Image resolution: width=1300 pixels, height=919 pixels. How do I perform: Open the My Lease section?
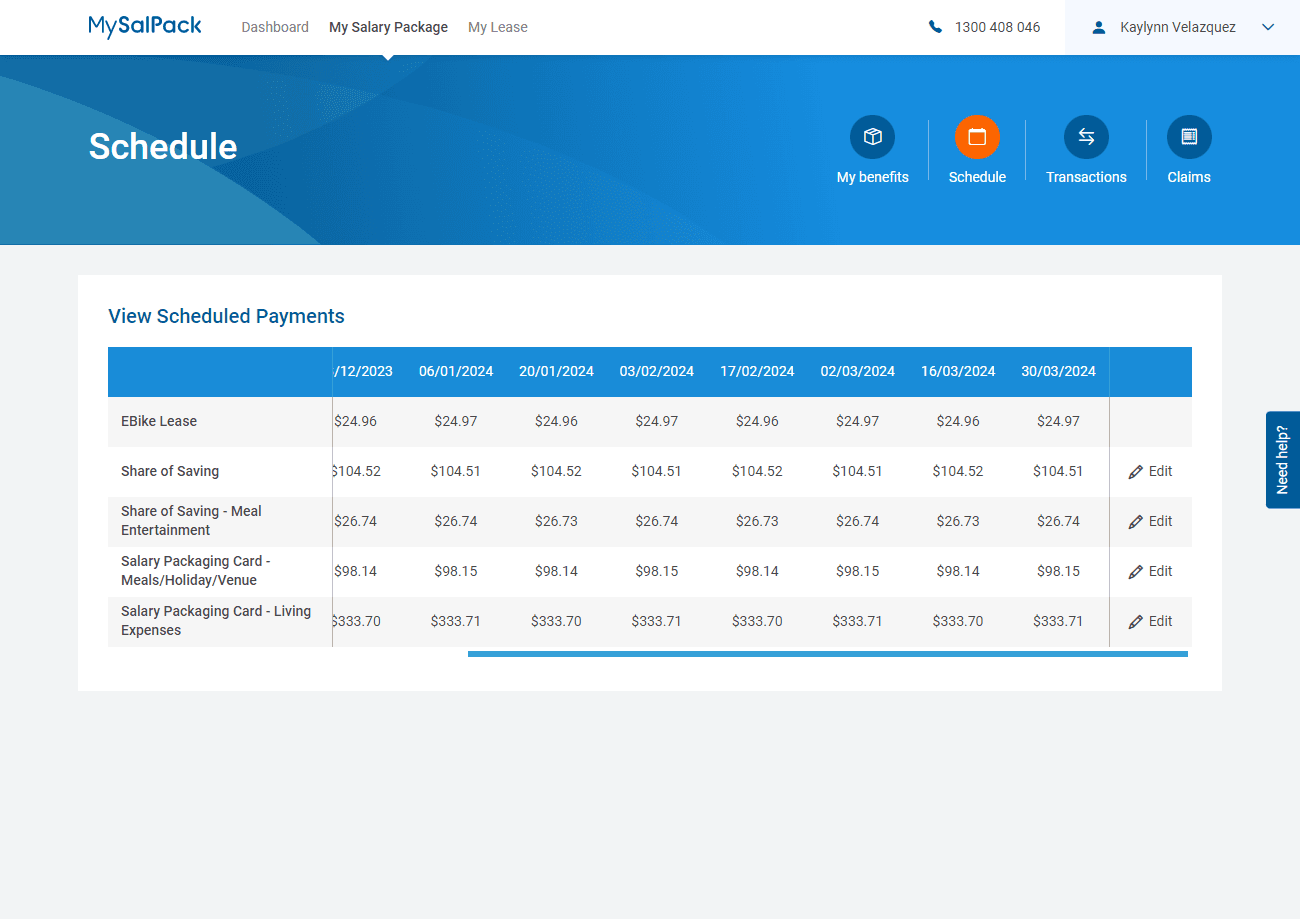tap(497, 27)
